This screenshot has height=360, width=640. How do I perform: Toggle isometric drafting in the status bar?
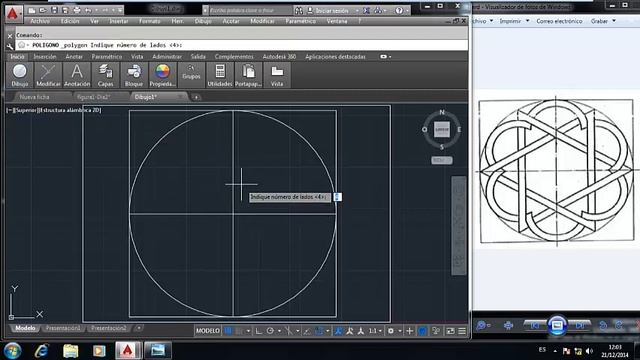tap(289, 331)
